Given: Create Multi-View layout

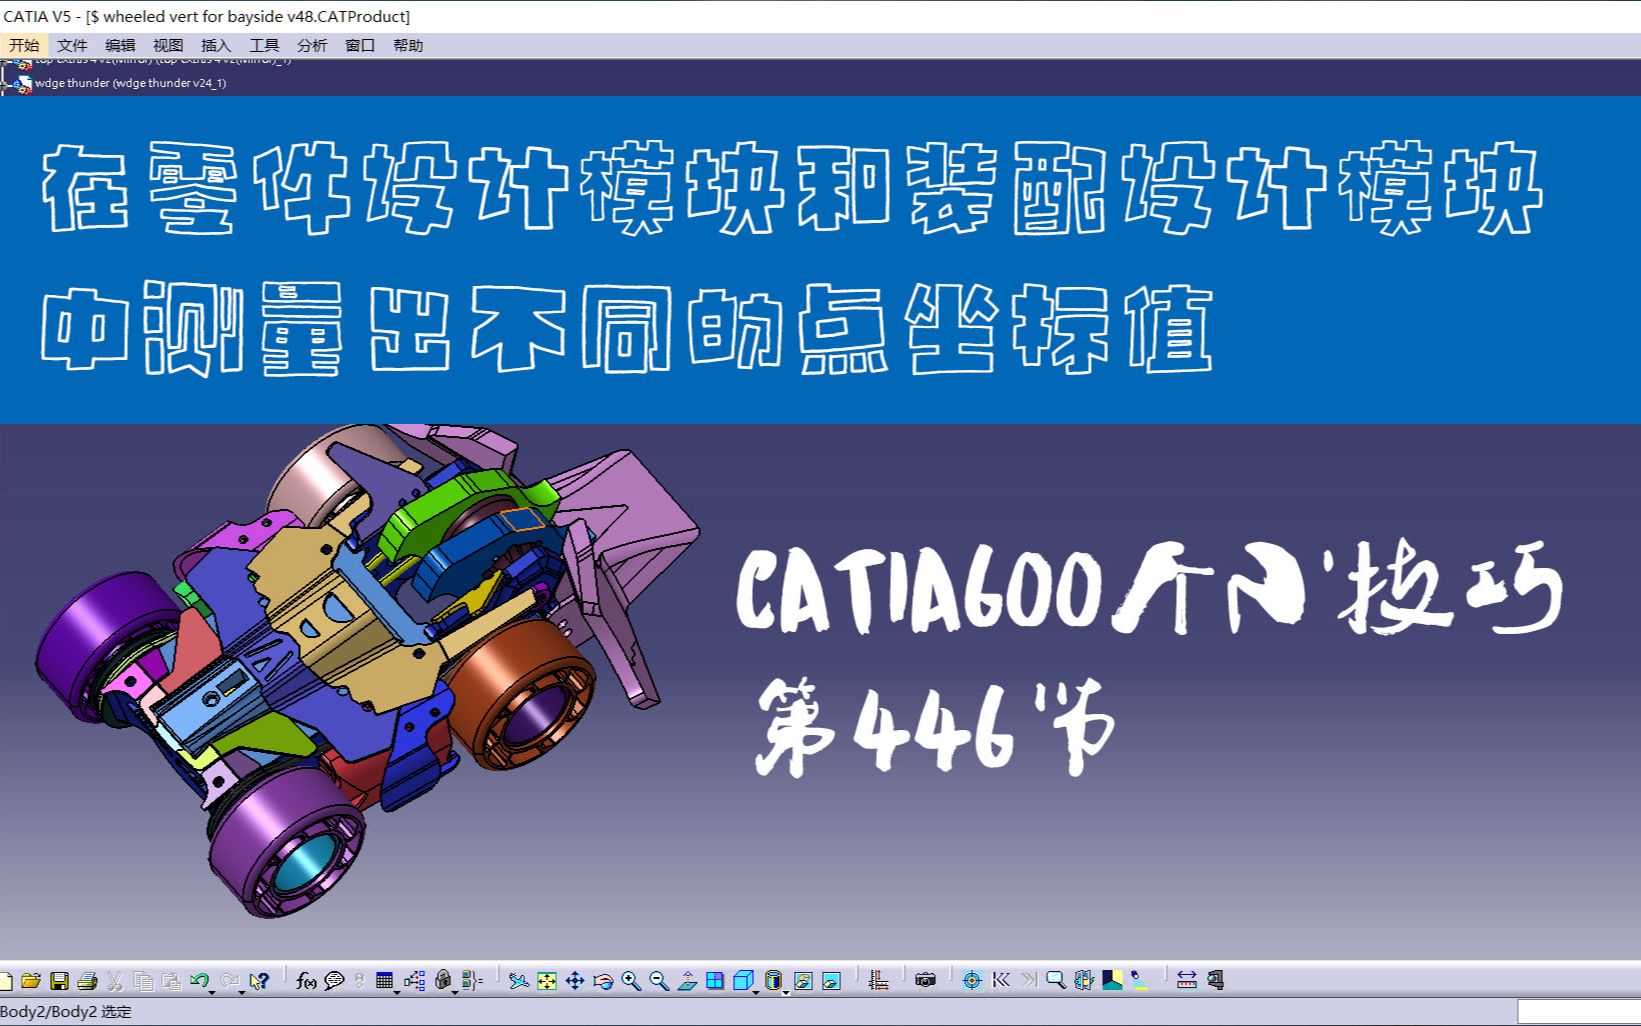Looking at the screenshot, I should 714,981.
